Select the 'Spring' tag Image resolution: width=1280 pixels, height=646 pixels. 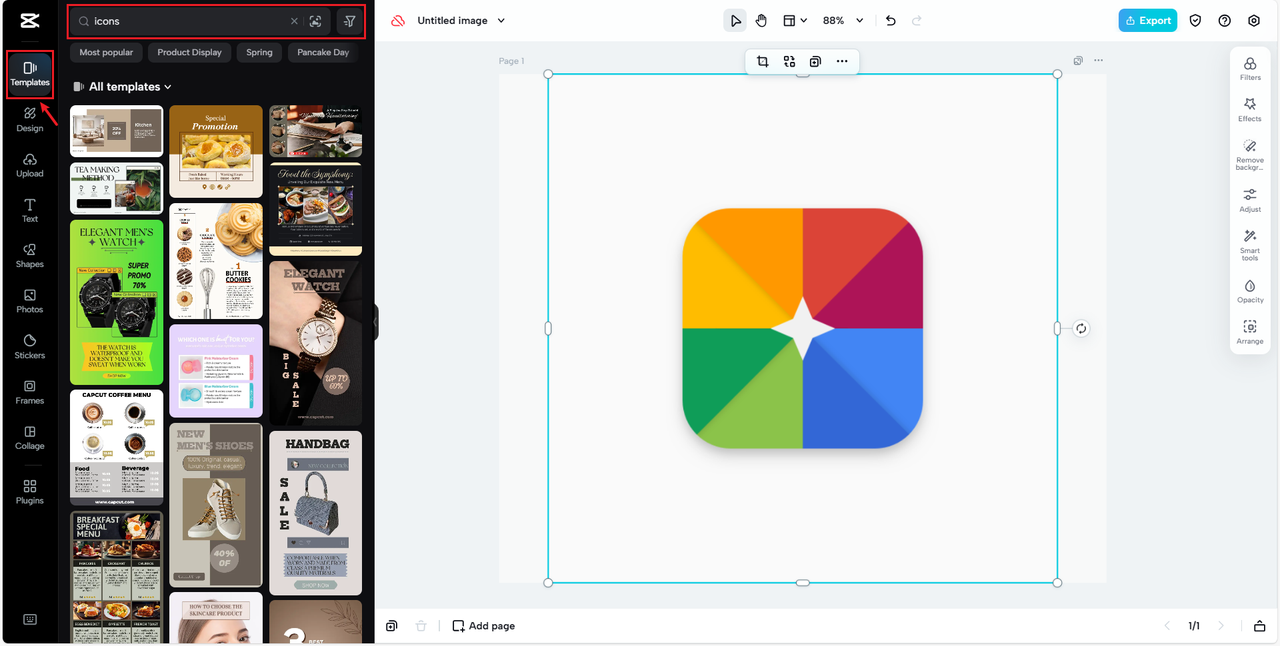point(259,52)
